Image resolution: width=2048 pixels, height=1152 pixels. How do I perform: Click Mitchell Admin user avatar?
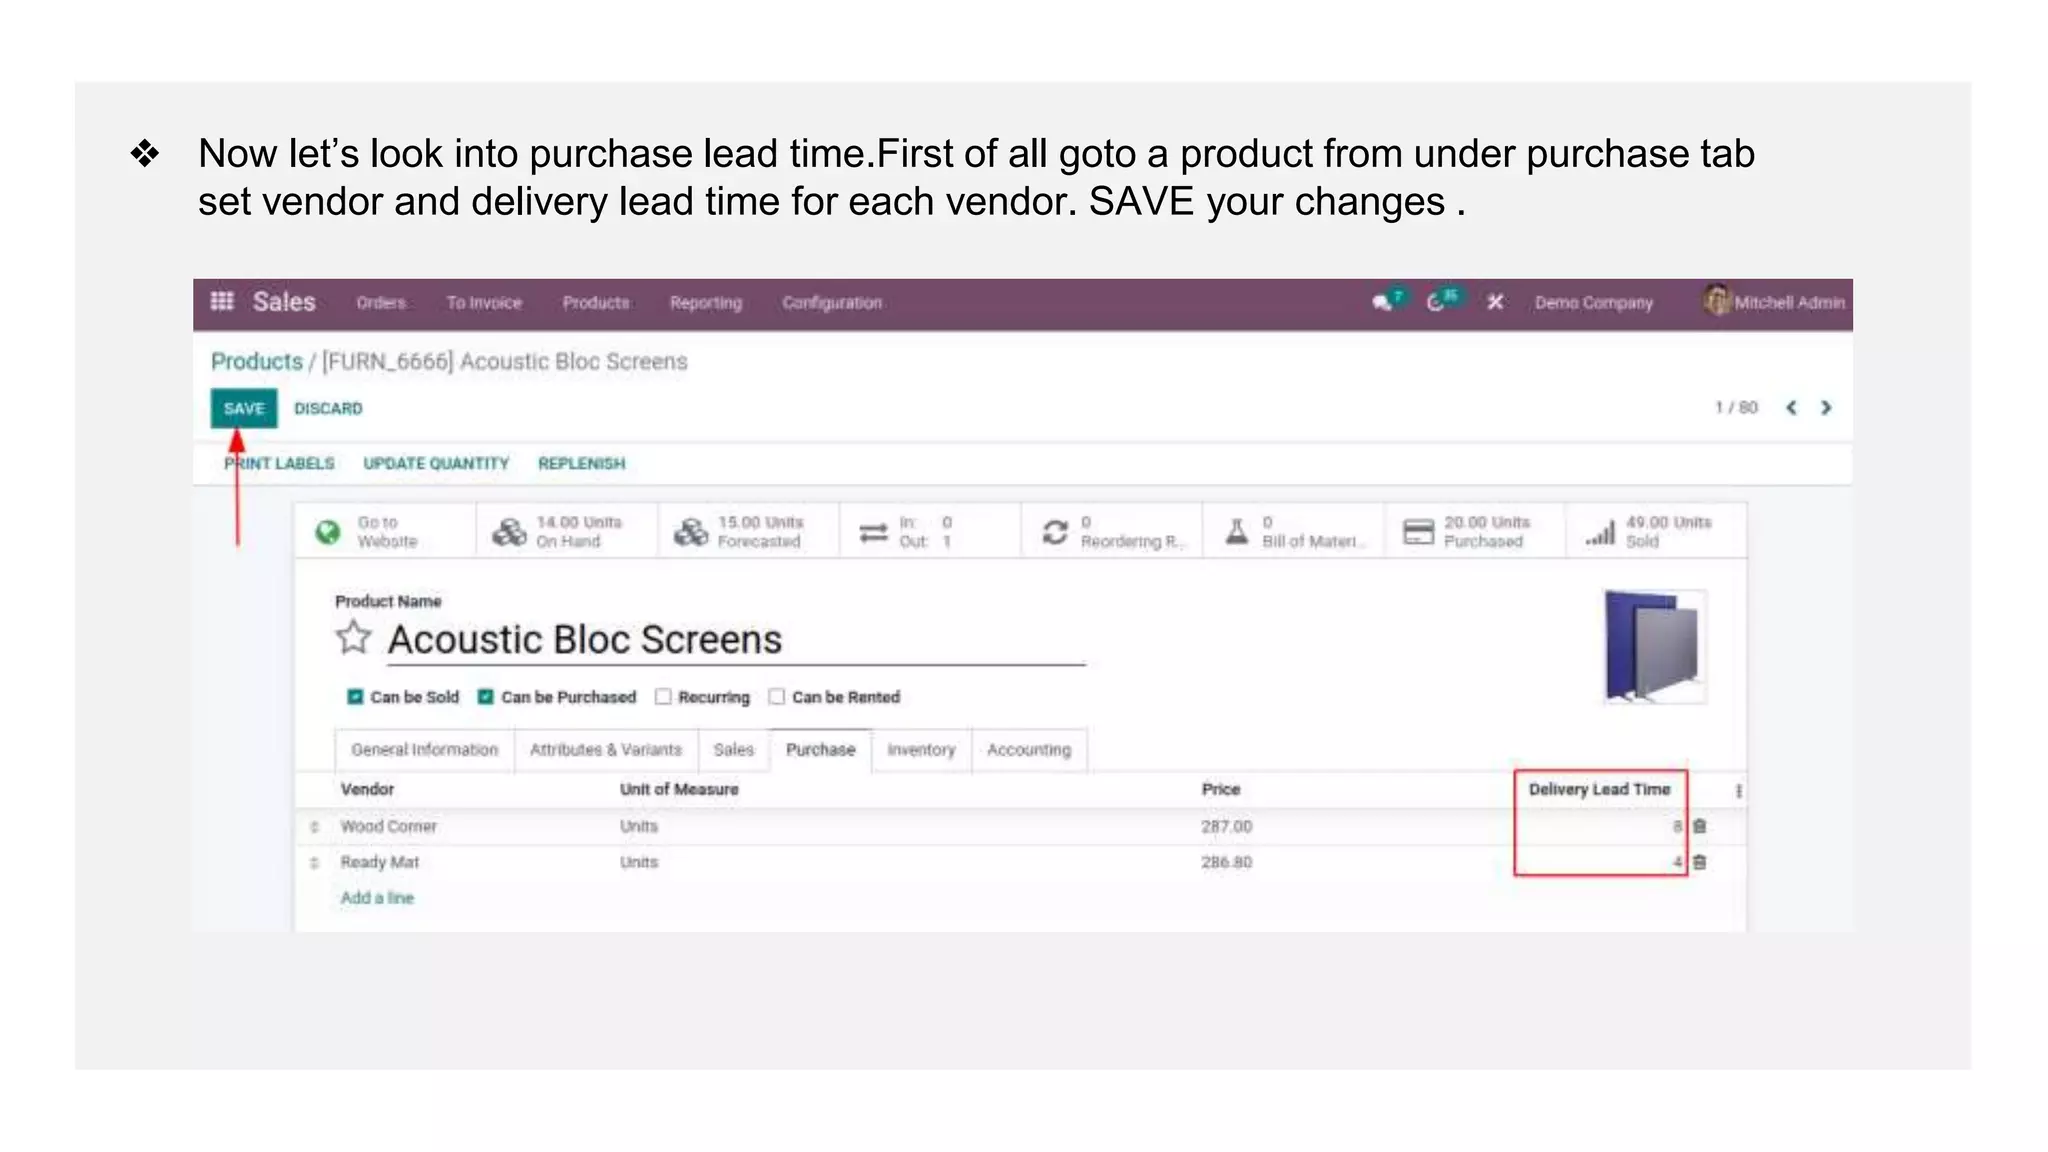point(1717,301)
